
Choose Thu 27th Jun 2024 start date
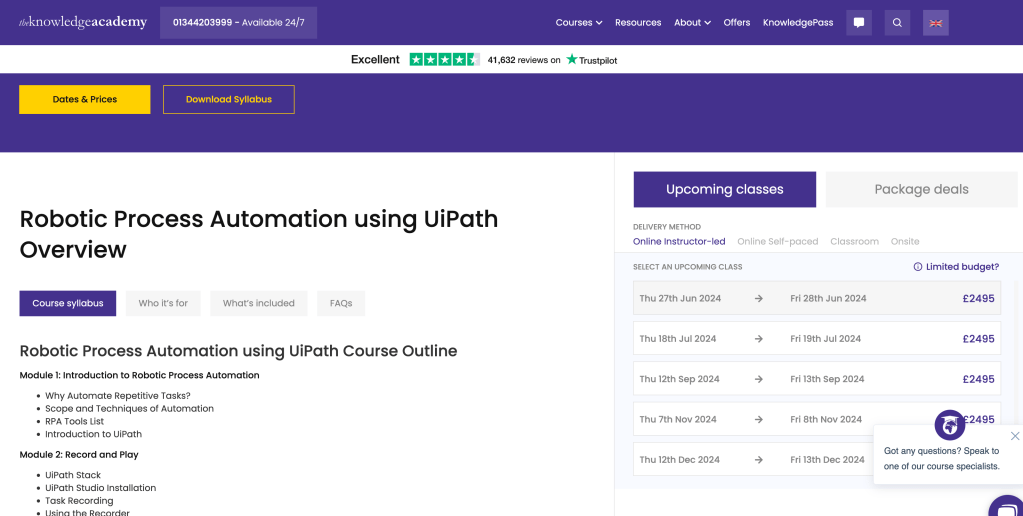pyautogui.click(x=680, y=299)
